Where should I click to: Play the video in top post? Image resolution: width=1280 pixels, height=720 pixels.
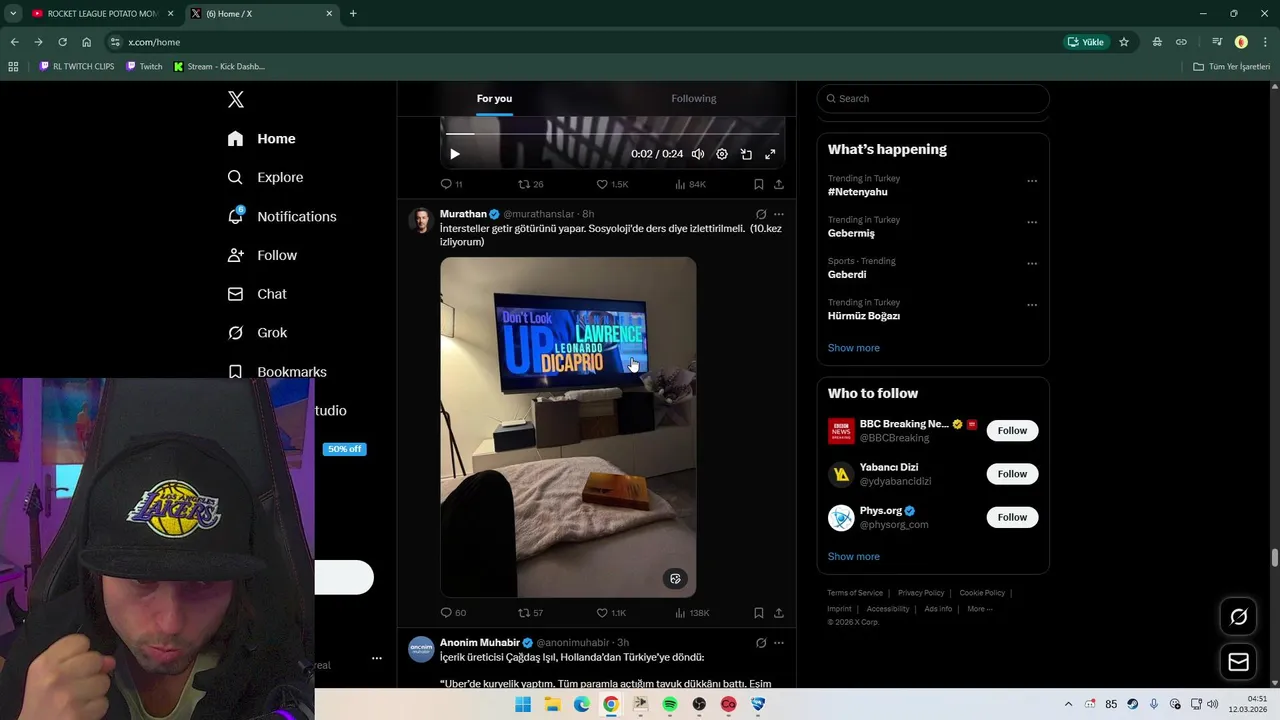(x=455, y=154)
